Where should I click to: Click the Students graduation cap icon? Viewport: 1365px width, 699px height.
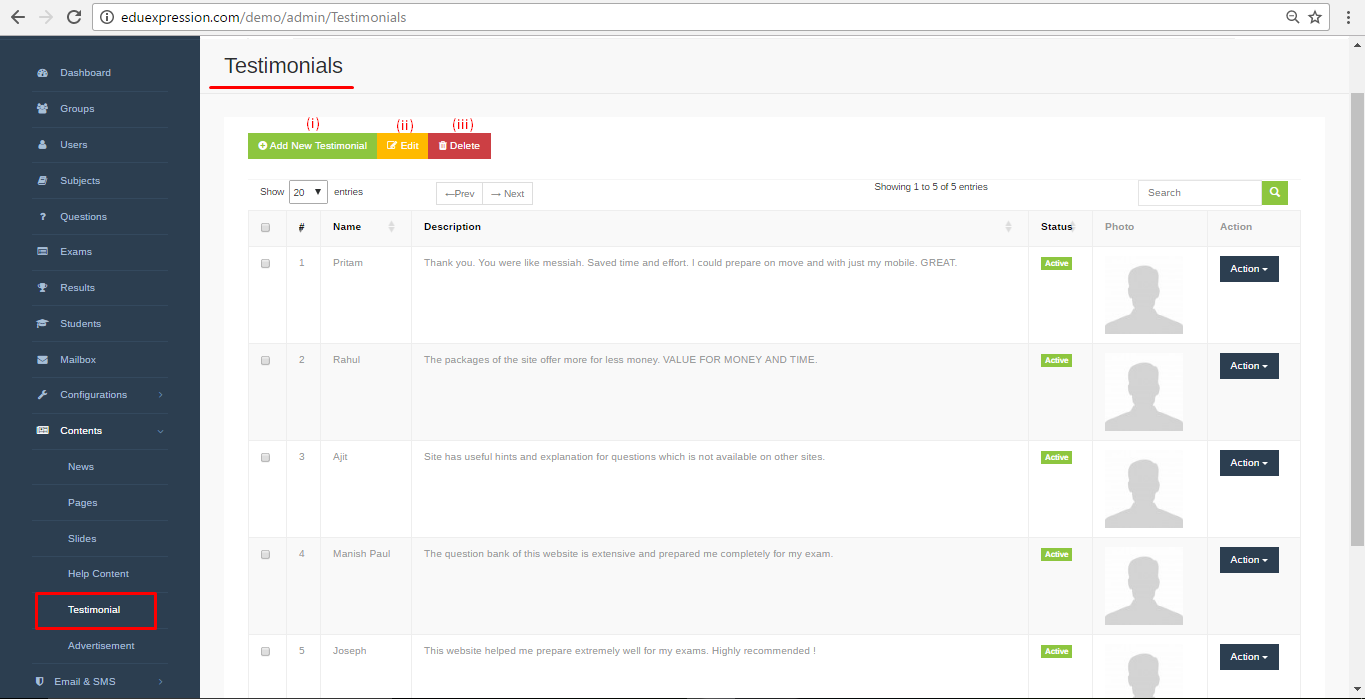(42, 324)
